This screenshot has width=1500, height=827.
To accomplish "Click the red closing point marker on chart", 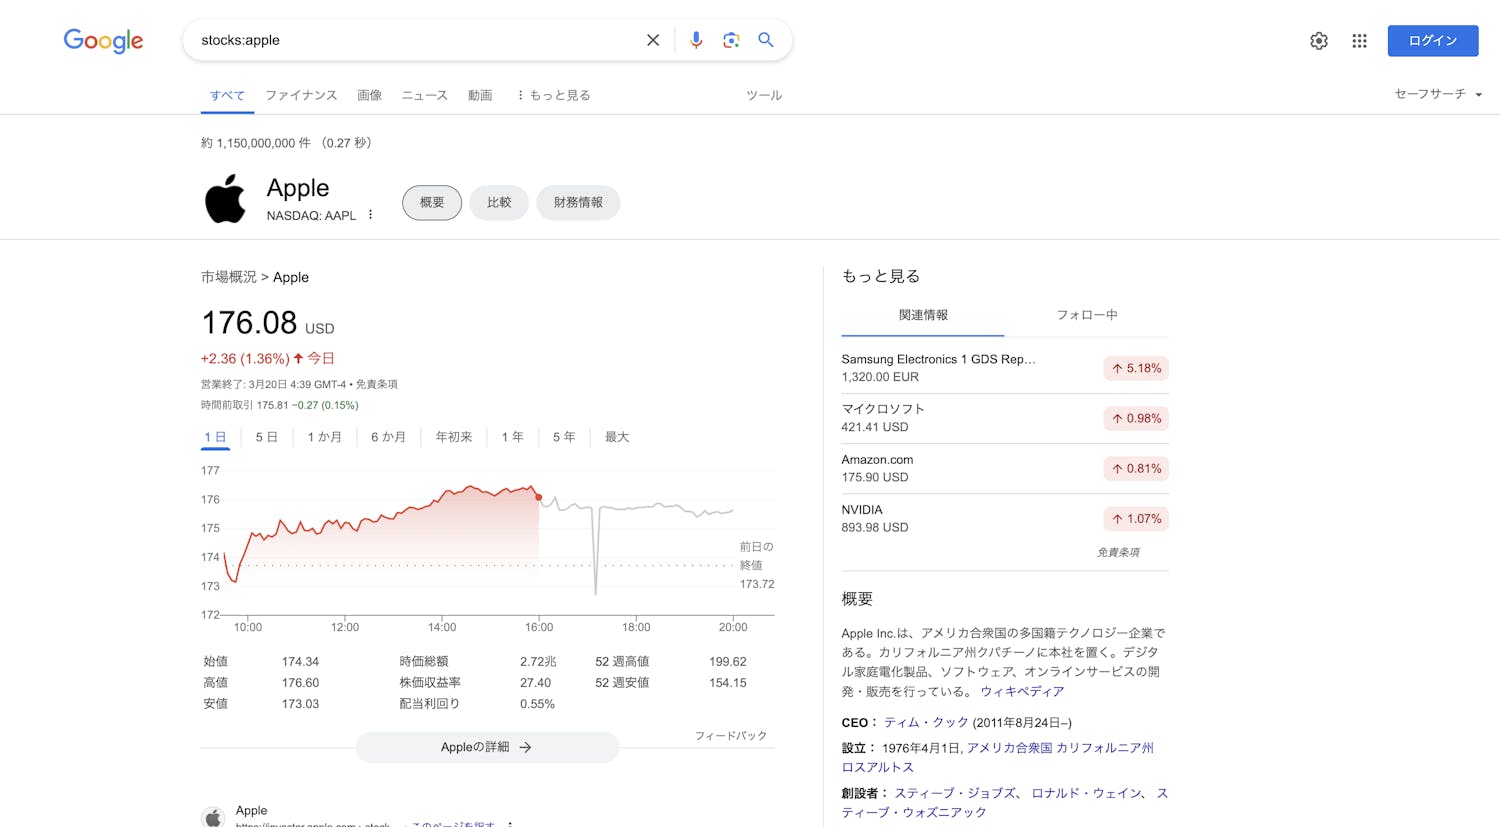I will [x=539, y=497].
